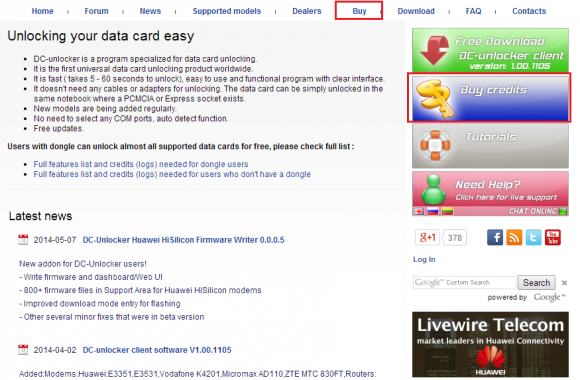This screenshot has width=580, height=380.
Task: Click the Twitter bird icon
Action: pyautogui.click(x=533, y=238)
